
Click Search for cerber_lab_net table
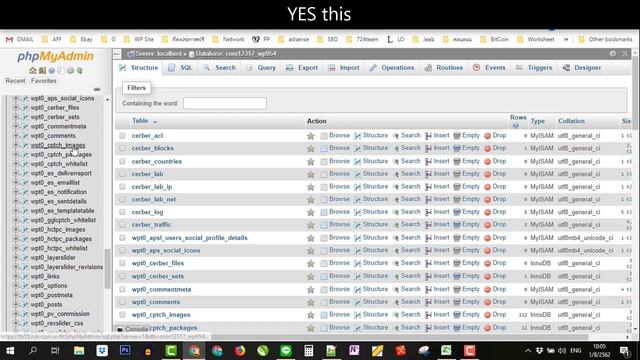406,199
